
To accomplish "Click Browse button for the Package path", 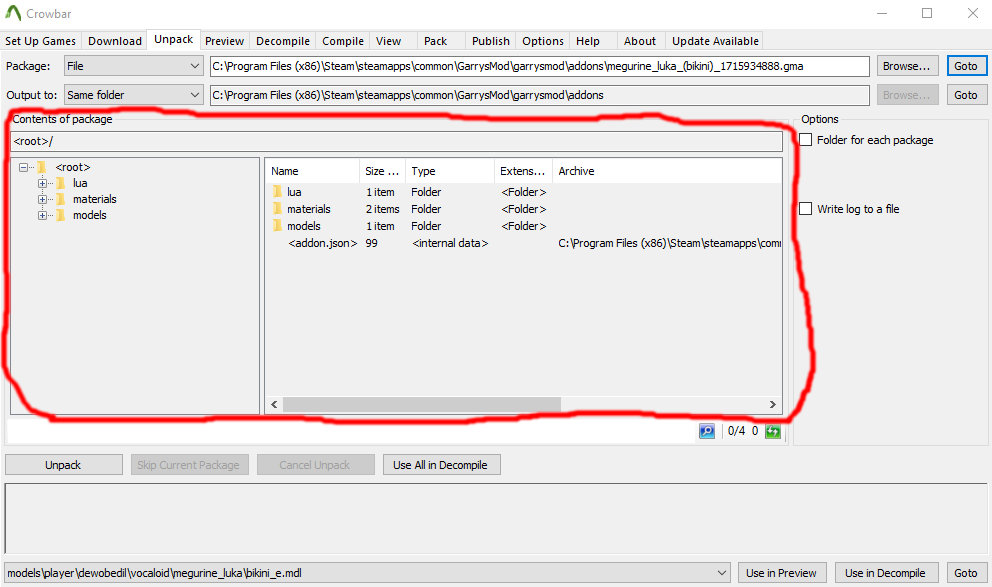I will coord(907,66).
